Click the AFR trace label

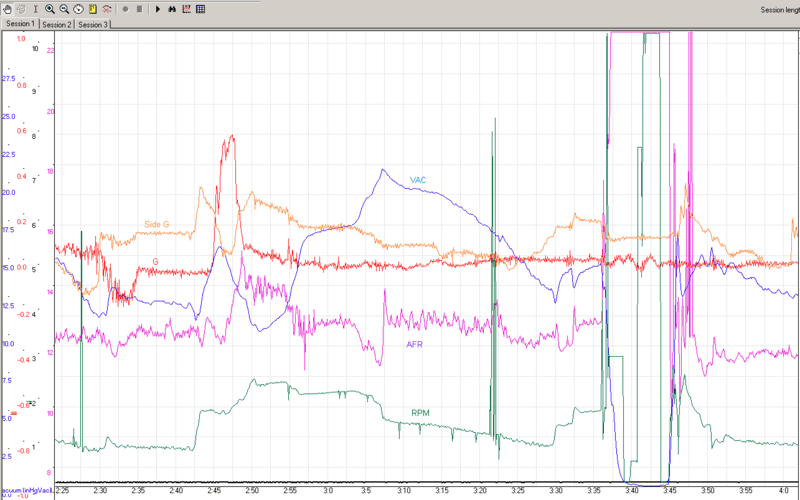click(414, 344)
